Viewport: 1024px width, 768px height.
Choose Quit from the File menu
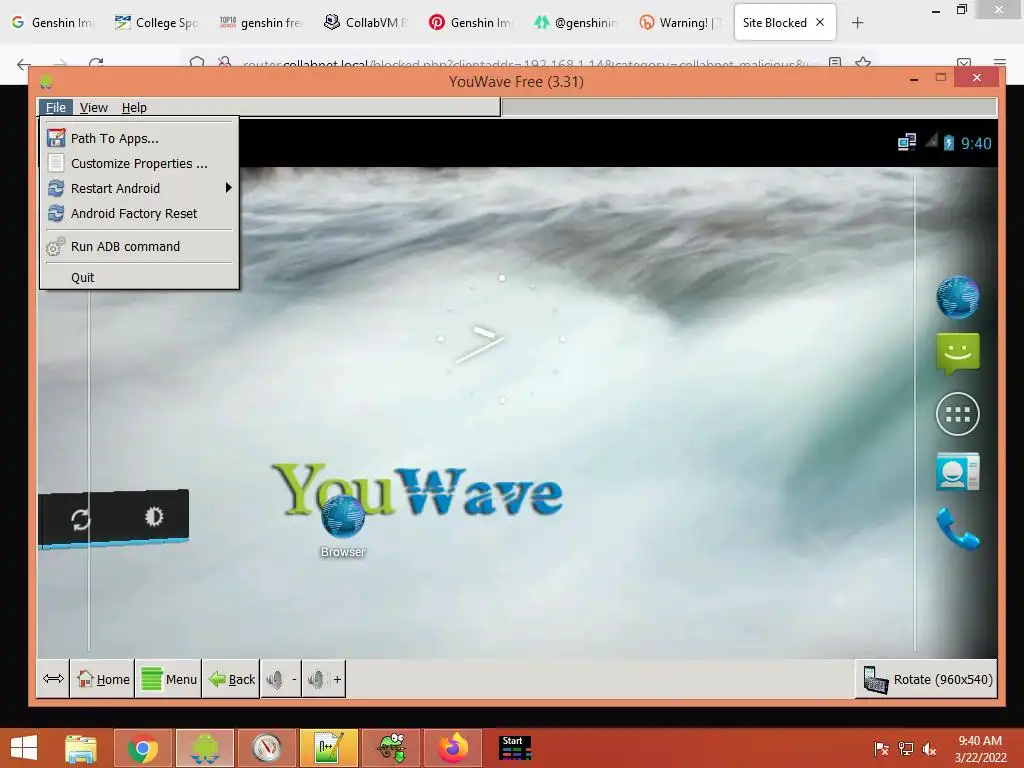(139, 278)
